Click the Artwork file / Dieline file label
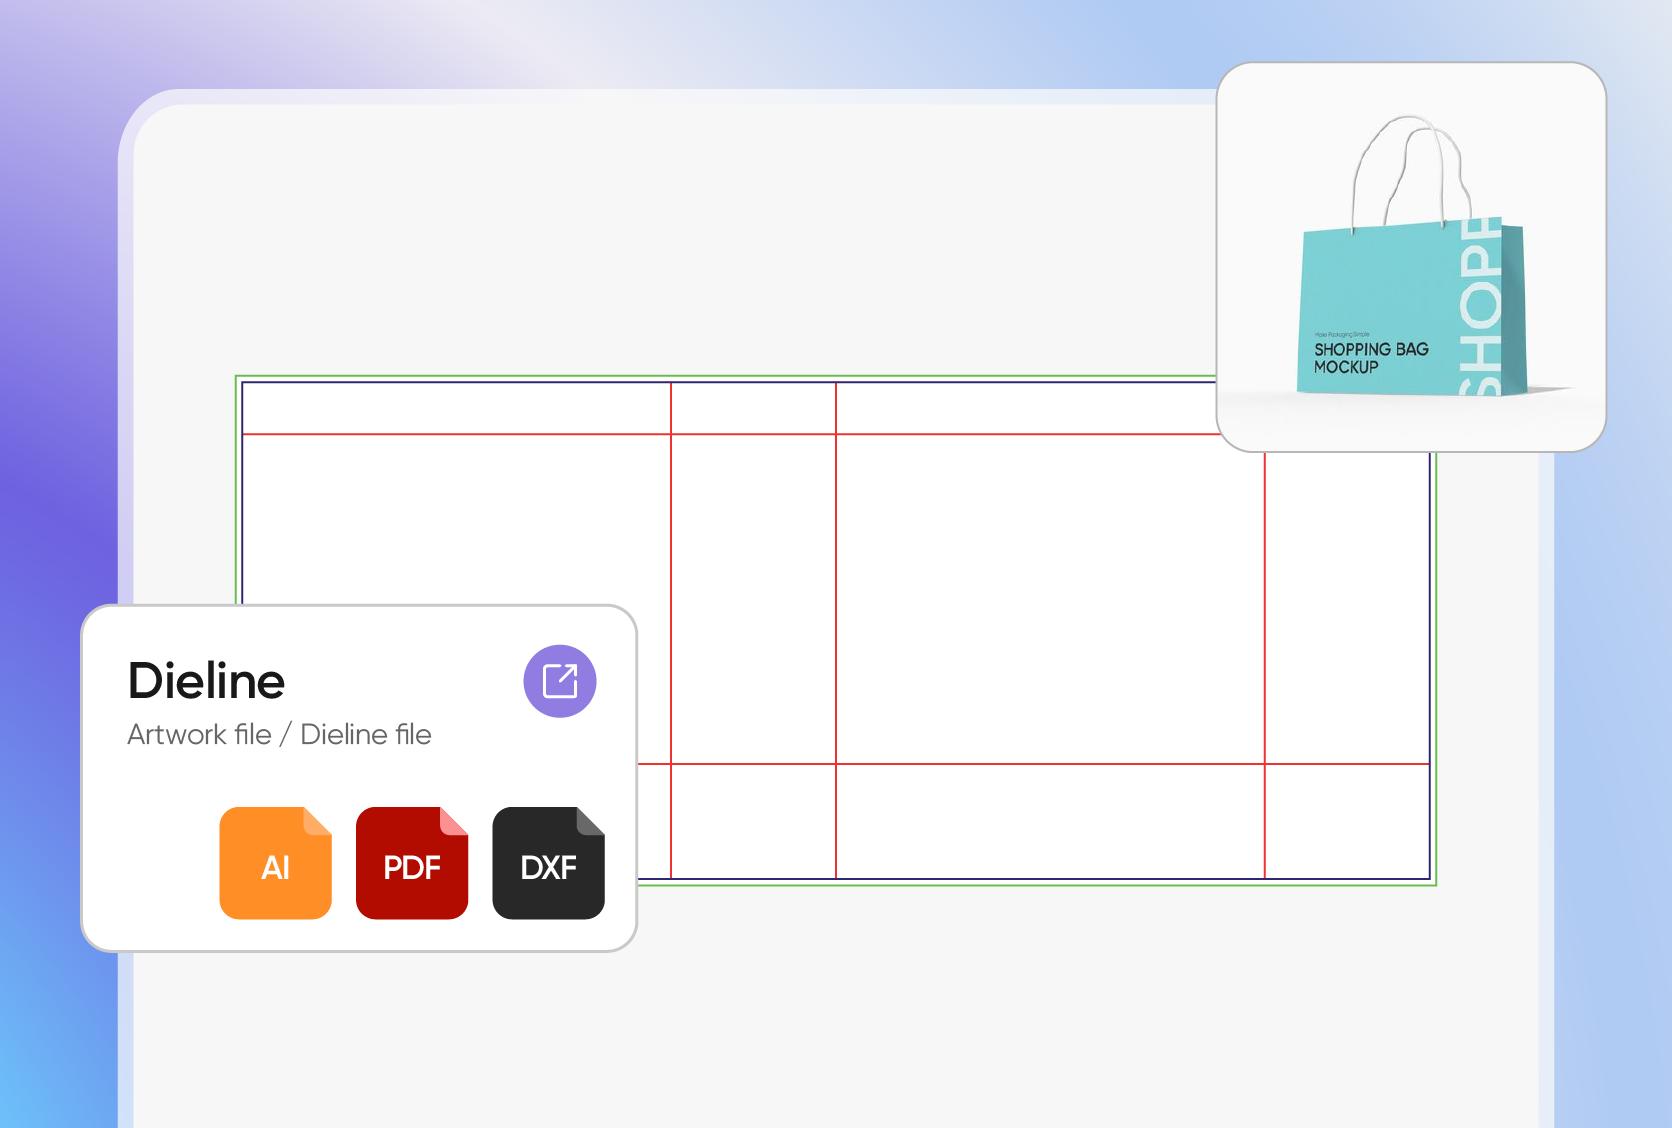The height and width of the screenshot is (1128, 1672). (x=278, y=734)
